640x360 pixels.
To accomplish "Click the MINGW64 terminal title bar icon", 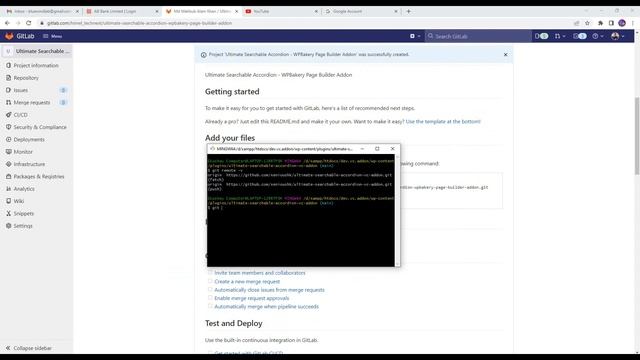I will [212, 149].
